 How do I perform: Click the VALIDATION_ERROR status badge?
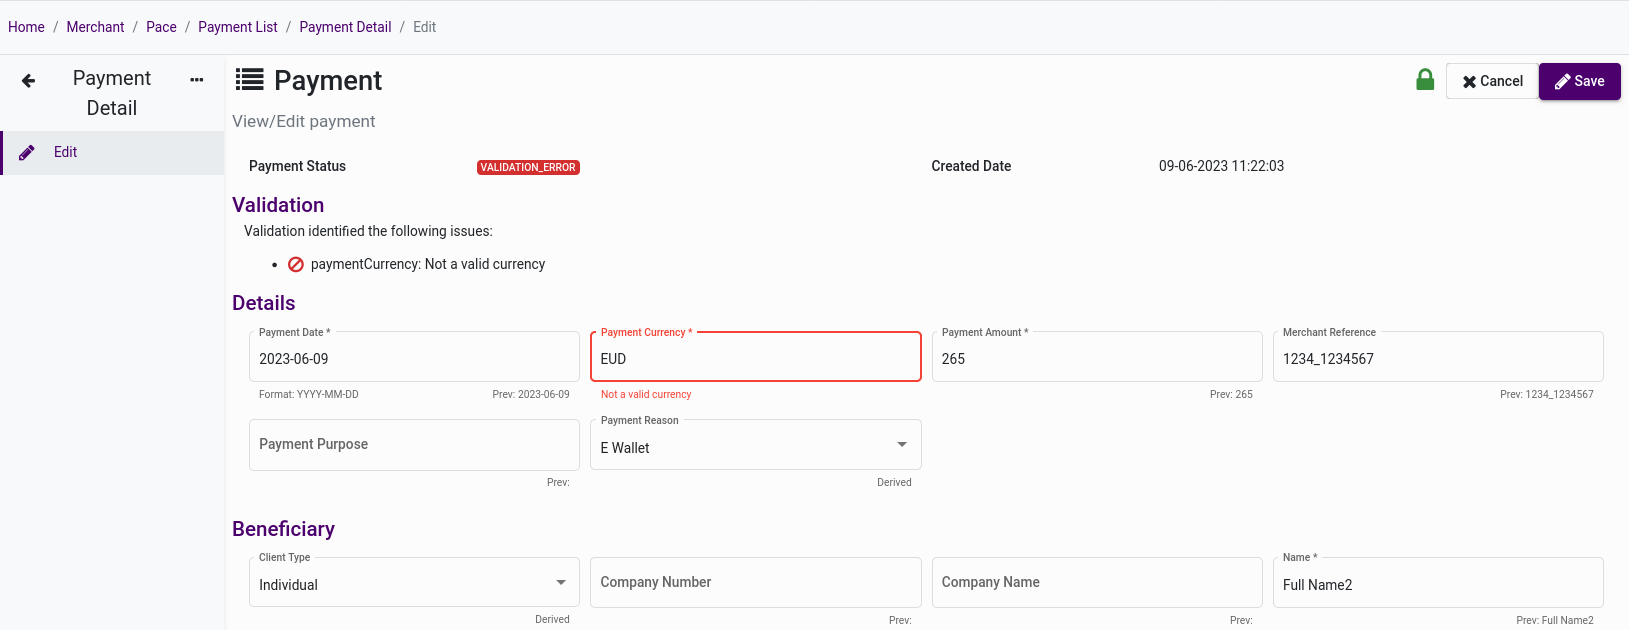pos(528,167)
